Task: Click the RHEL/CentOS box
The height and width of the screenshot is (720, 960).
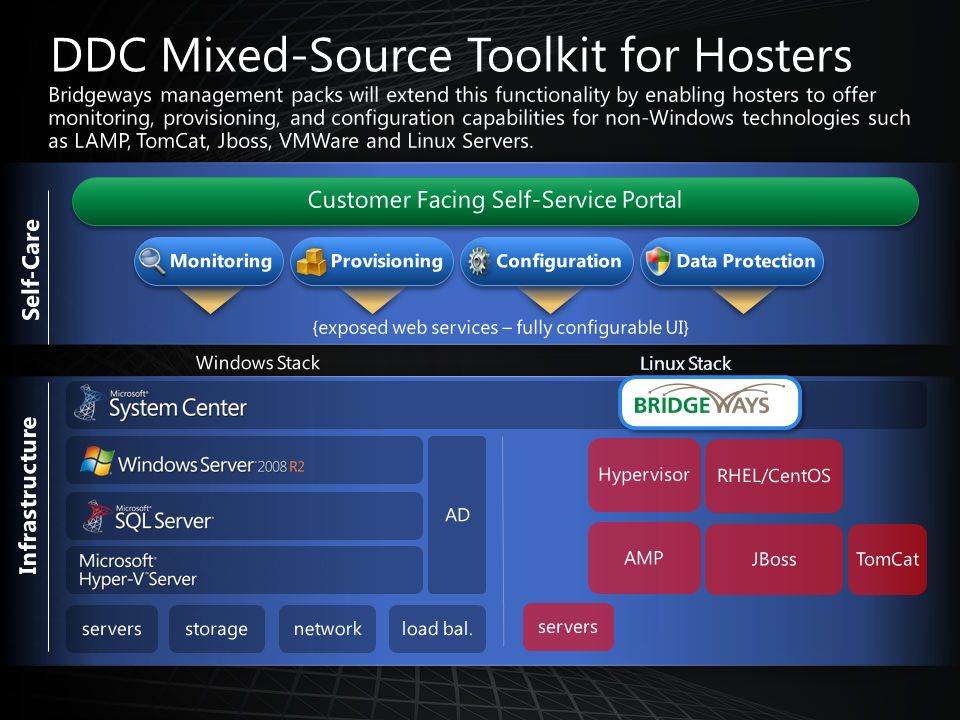Action: pos(774,476)
